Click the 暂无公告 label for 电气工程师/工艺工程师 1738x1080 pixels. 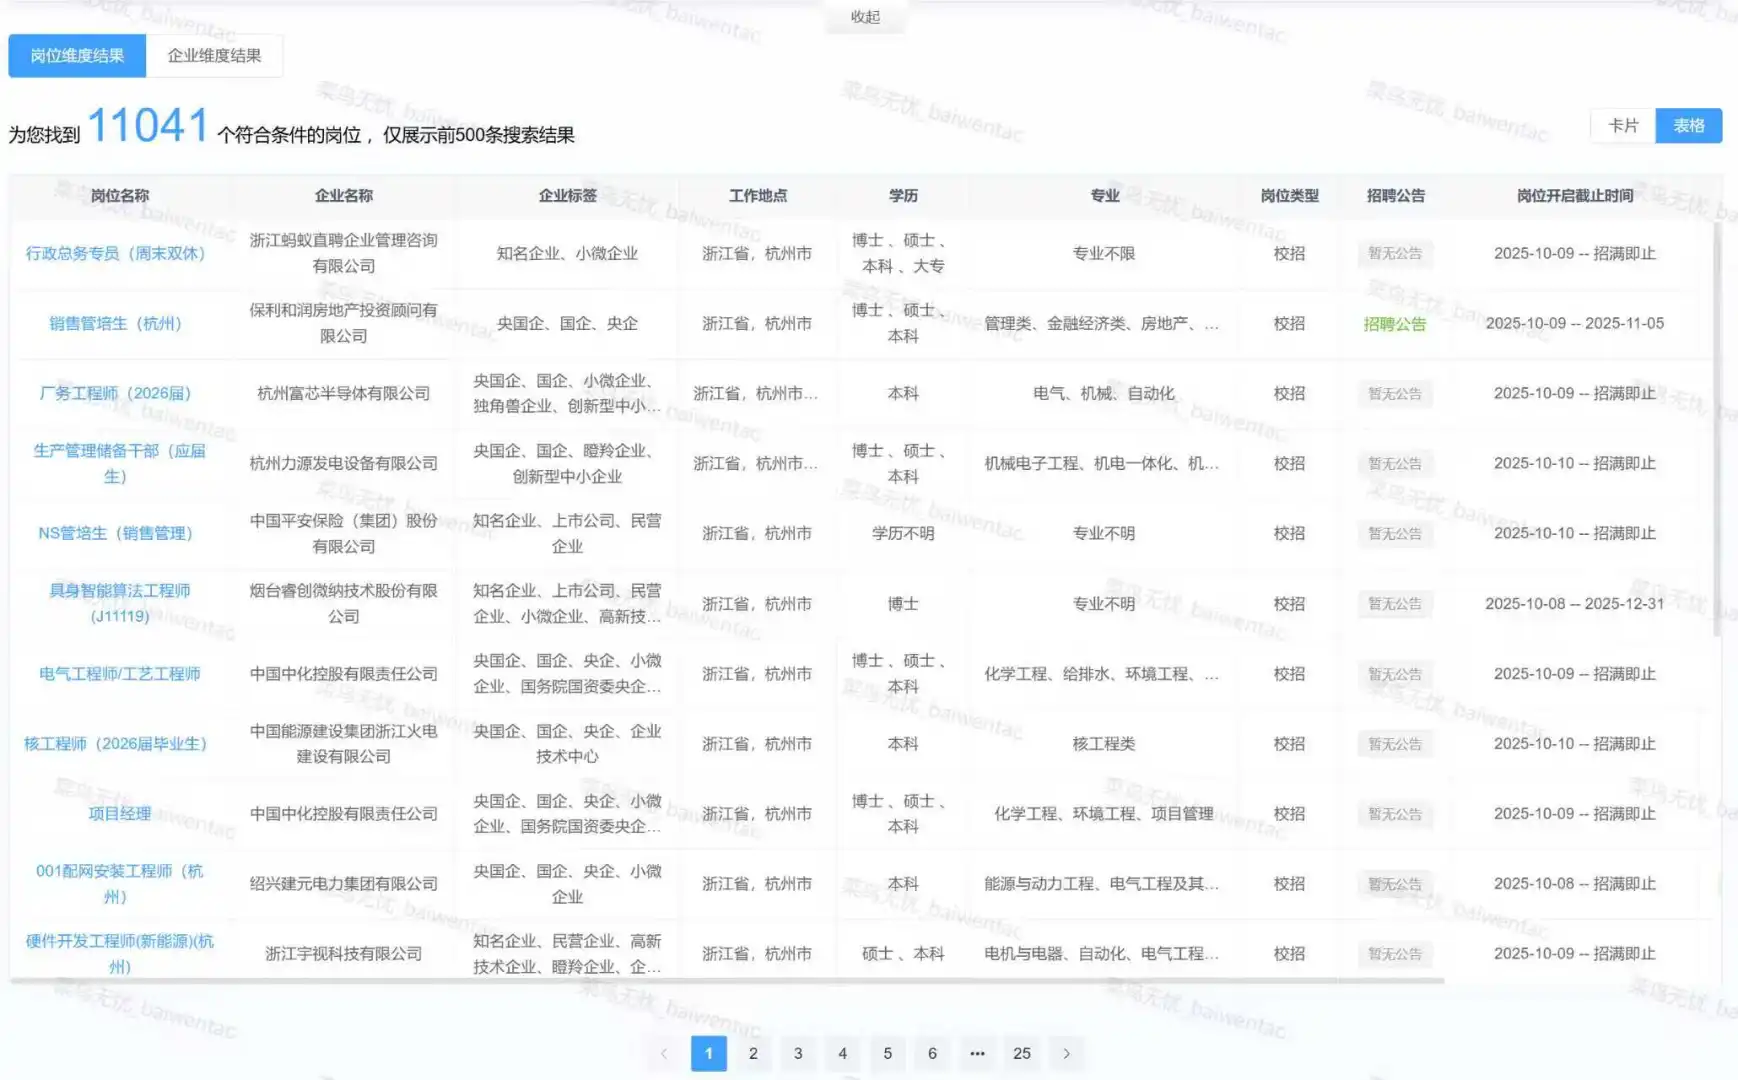coord(1395,673)
